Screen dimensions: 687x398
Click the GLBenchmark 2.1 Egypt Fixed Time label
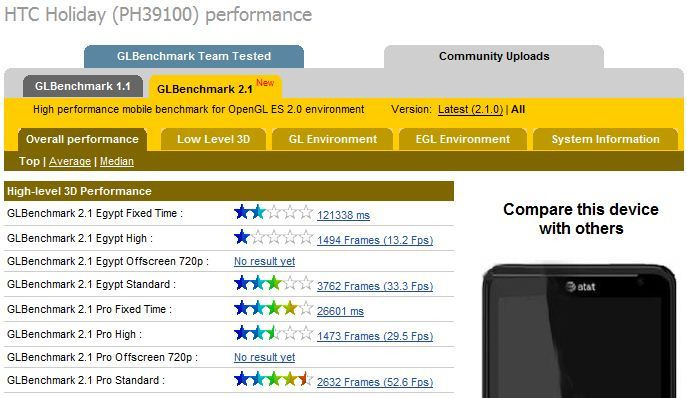click(95, 213)
